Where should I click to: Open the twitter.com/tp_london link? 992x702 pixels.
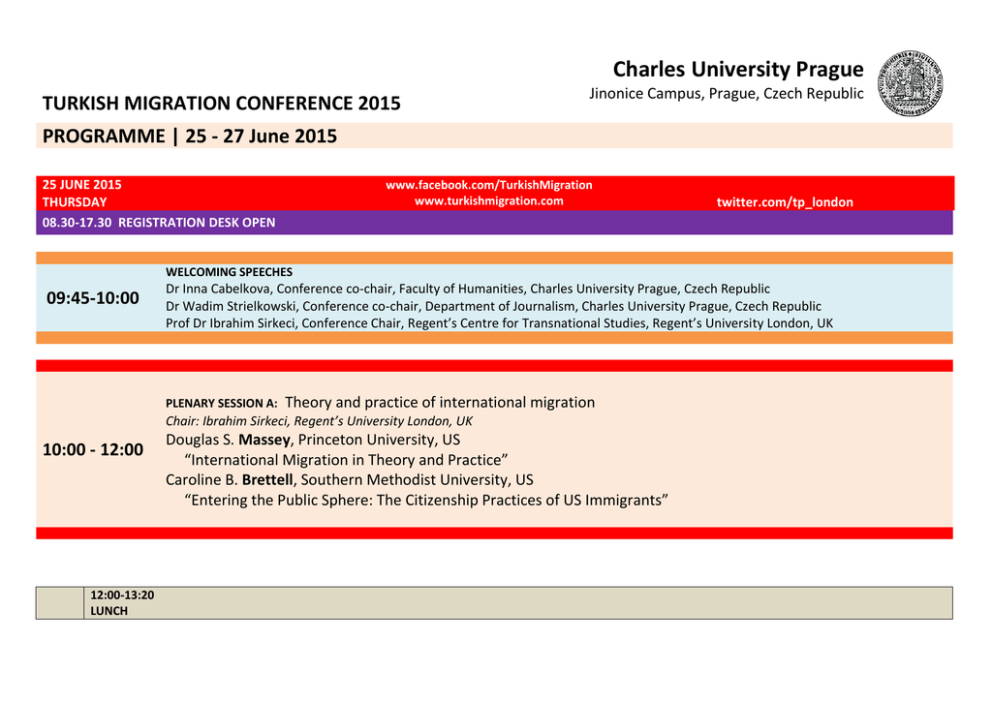[x=784, y=202]
